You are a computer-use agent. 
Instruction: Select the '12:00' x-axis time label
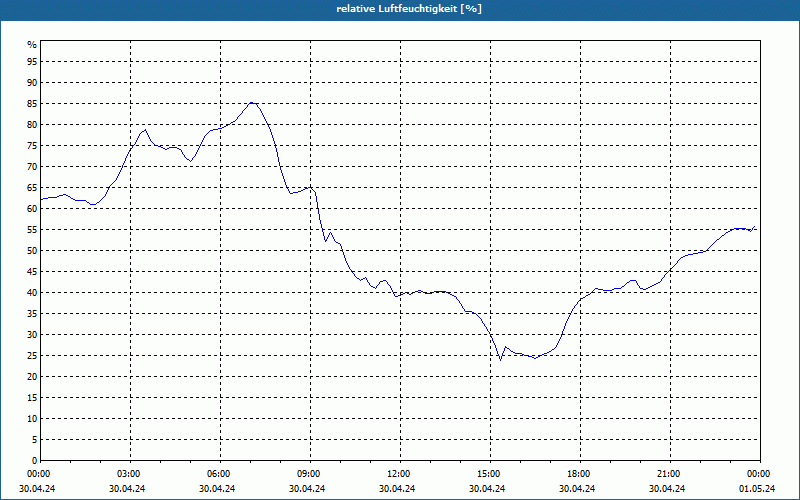pyautogui.click(x=398, y=474)
